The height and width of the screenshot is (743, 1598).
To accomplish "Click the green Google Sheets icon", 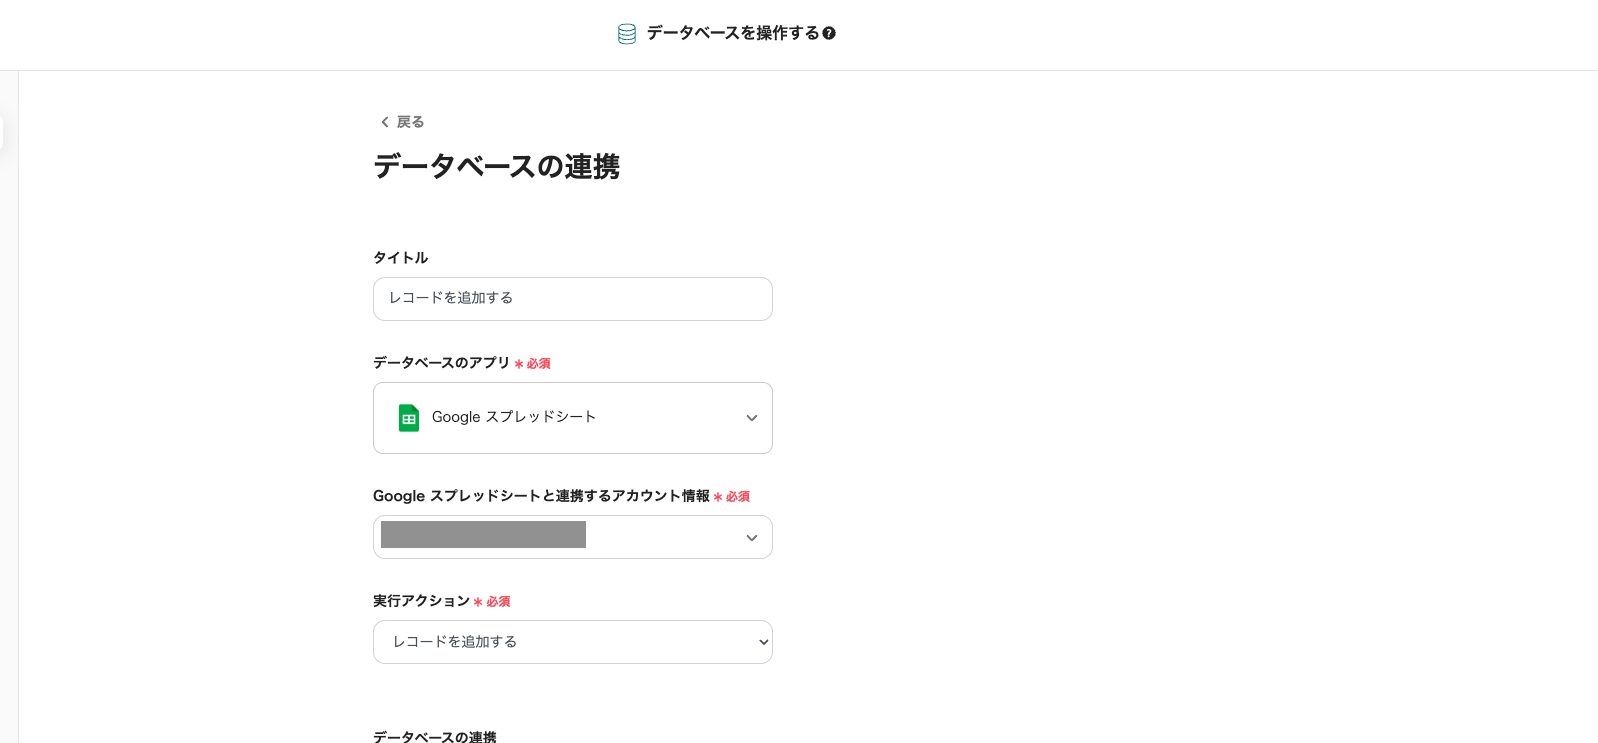I will coord(409,418).
